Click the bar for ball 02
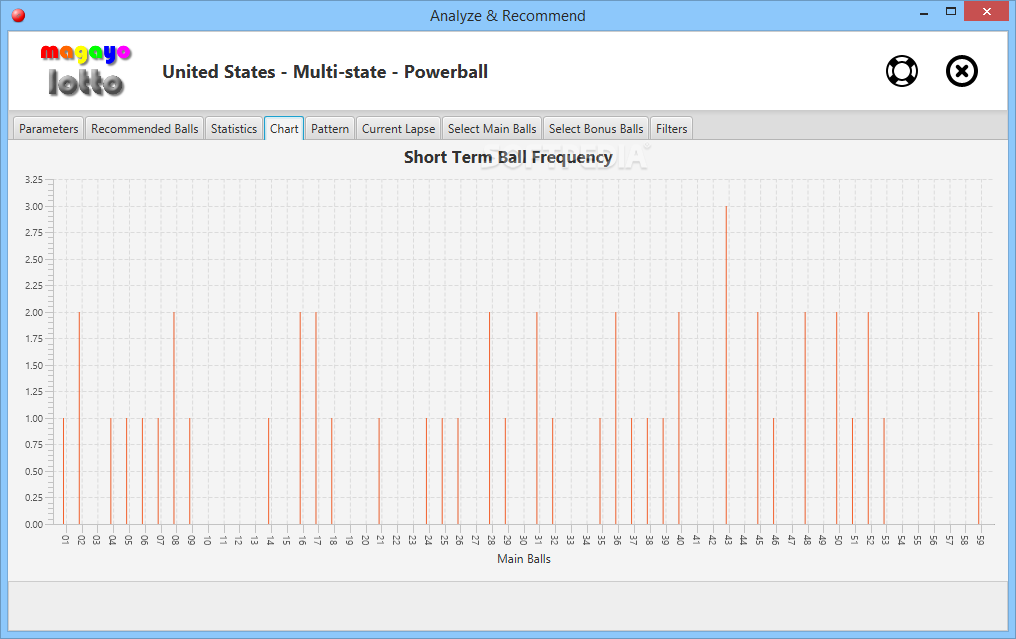Image resolution: width=1016 pixels, height=639 pixels. 79,418
